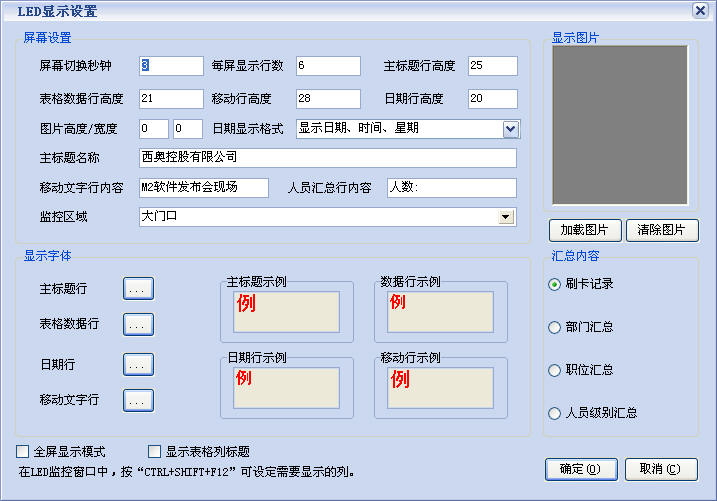Screen dimensions: 717x501
Task: Confirm settings with the OK button
Action: pos(580,469)
